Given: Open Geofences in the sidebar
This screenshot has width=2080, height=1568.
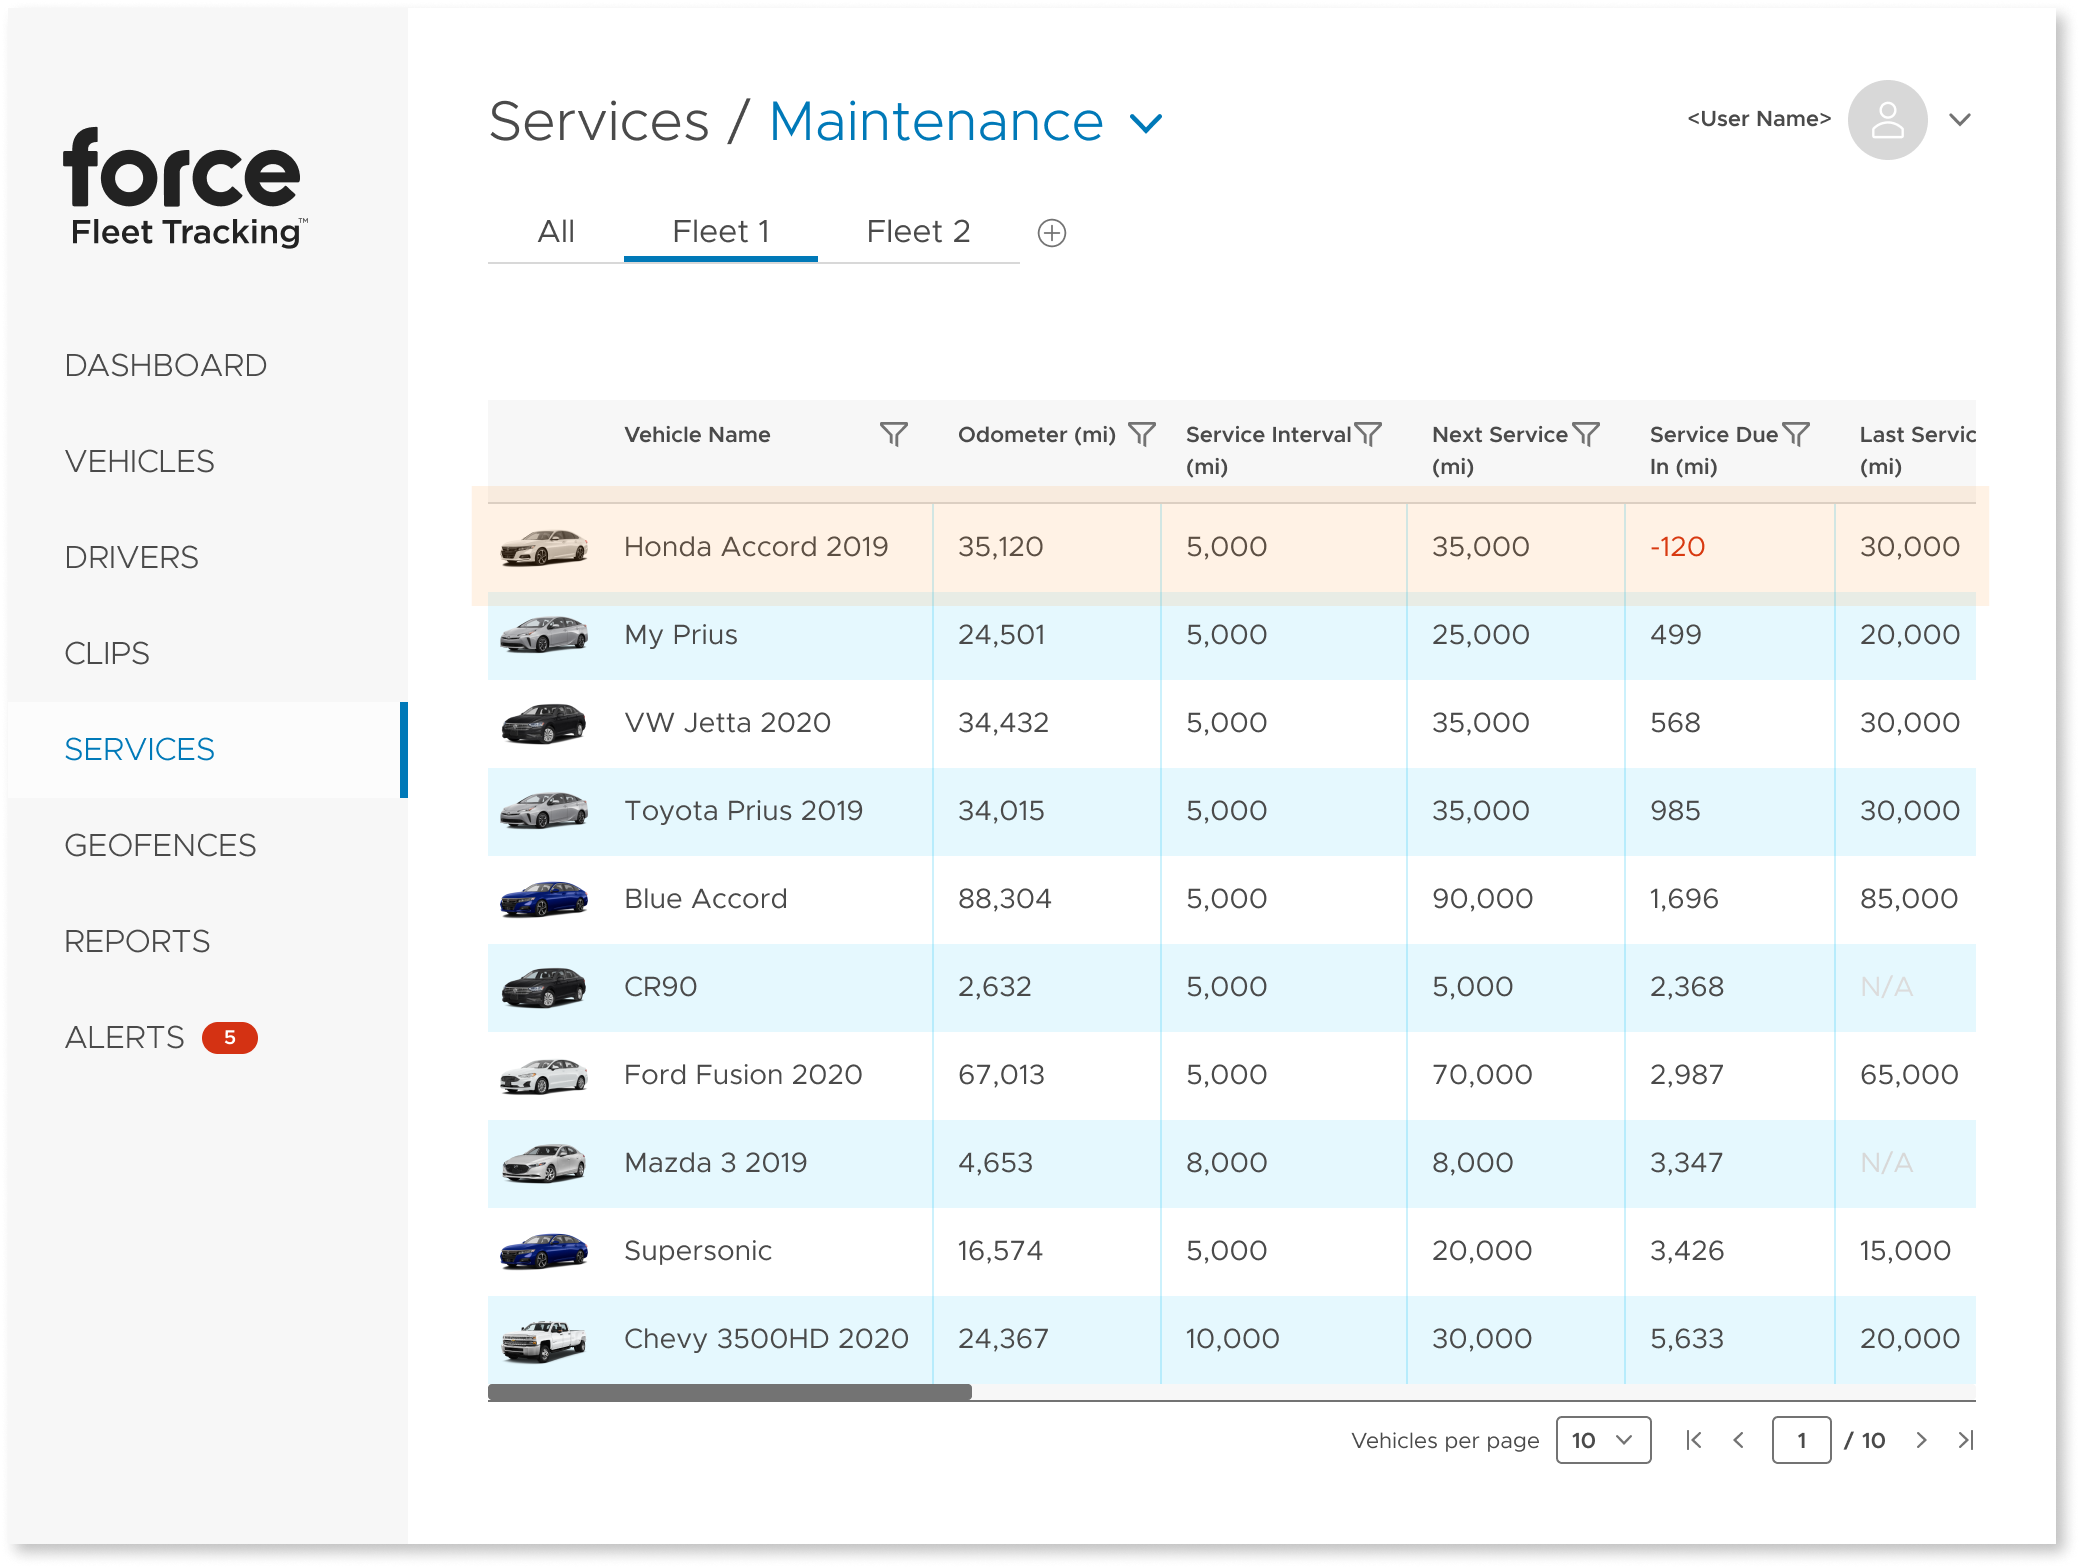Looking at the screenshot, I should point(161,845).
